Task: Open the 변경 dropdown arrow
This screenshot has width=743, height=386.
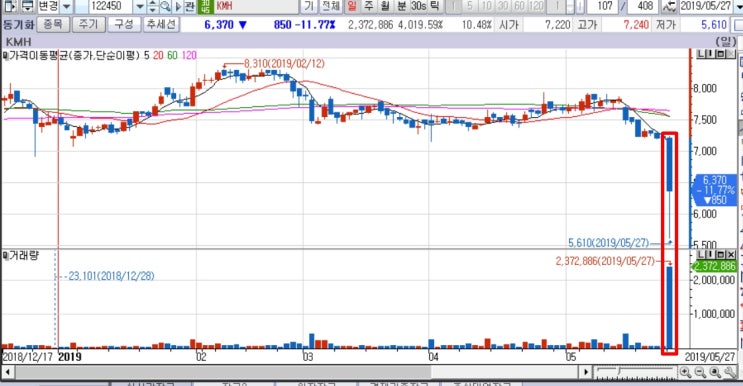Action: click(66, 6)
